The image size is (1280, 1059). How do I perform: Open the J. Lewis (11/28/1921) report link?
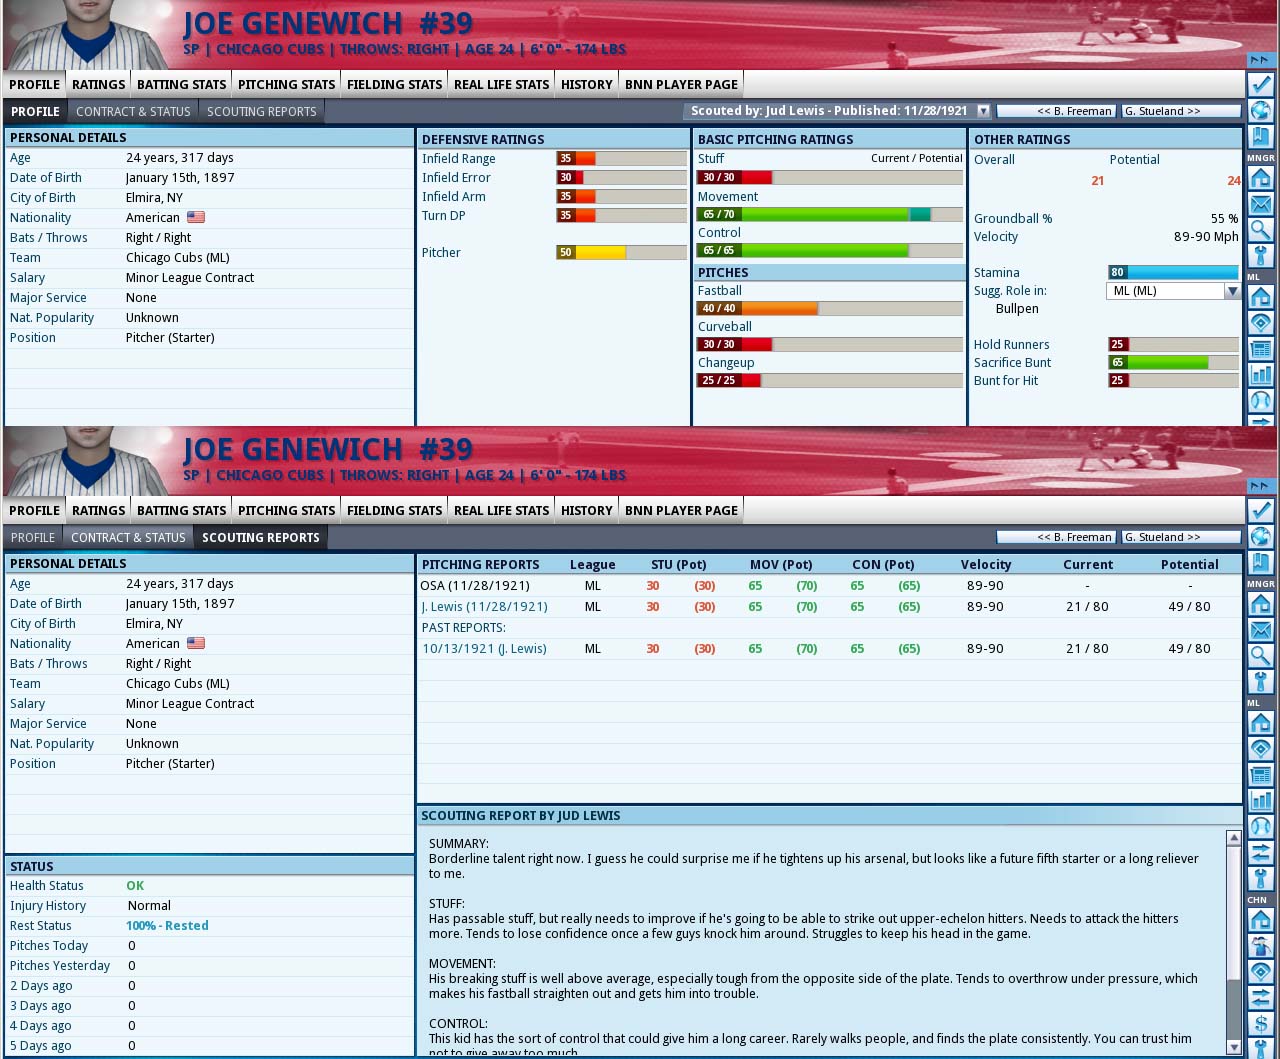[x=484, y=606]
